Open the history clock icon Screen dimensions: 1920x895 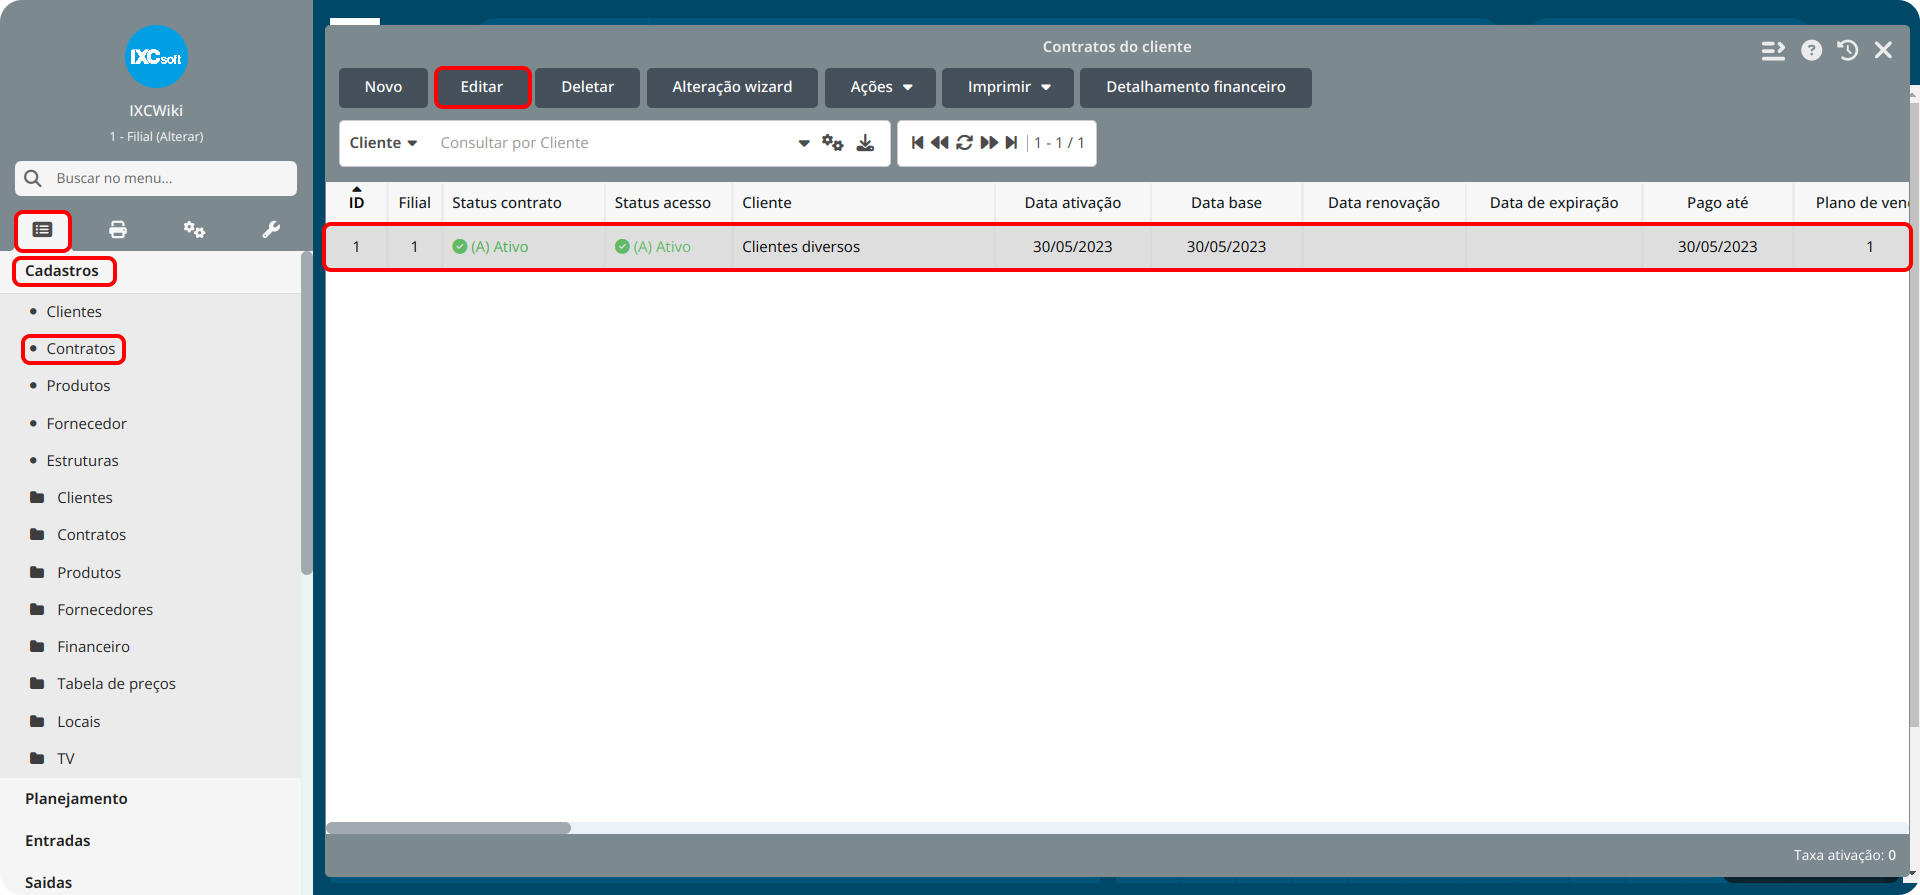1847,50
